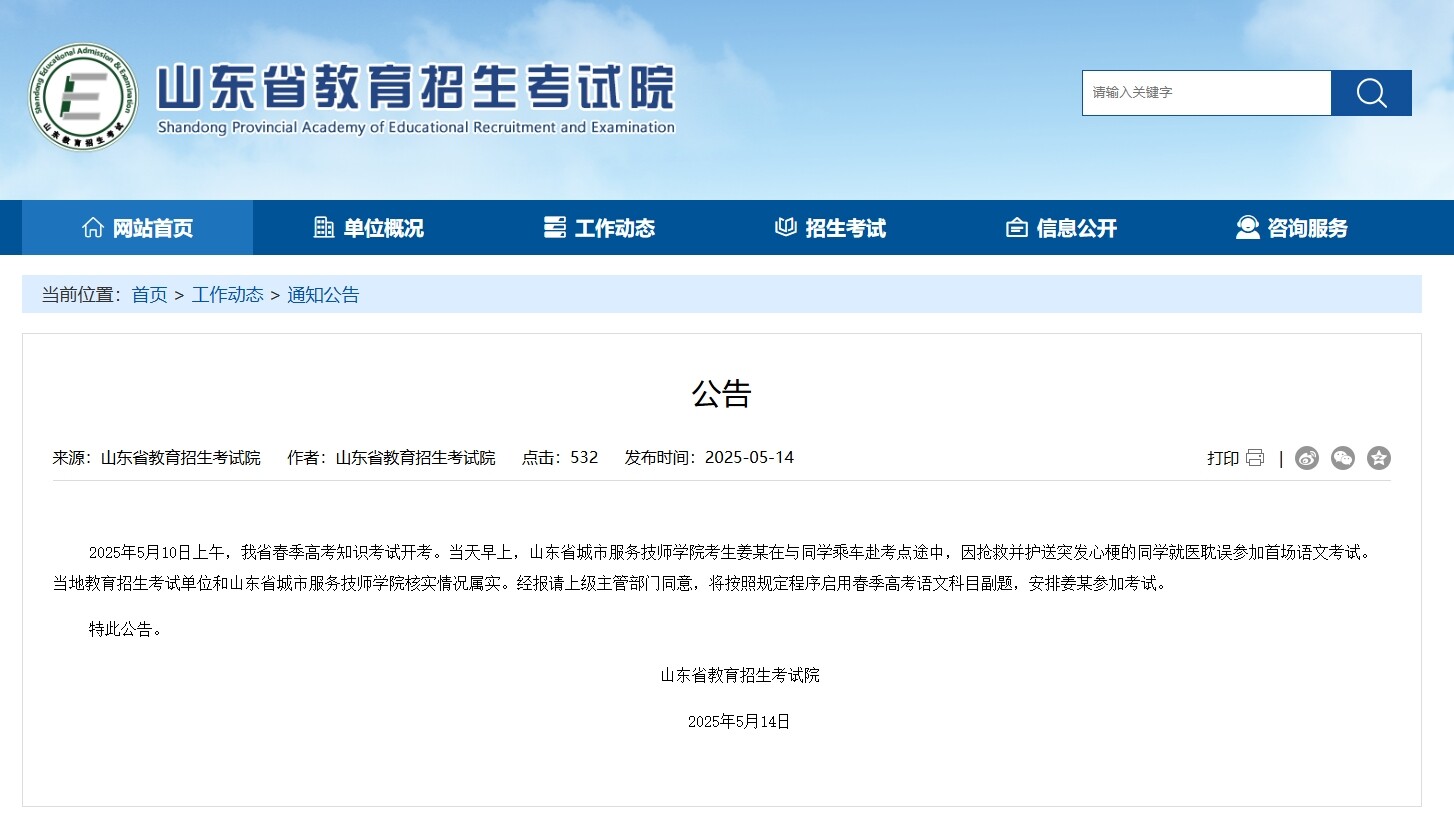Focus the 请输入关键字 search field

coord(1207,93)
